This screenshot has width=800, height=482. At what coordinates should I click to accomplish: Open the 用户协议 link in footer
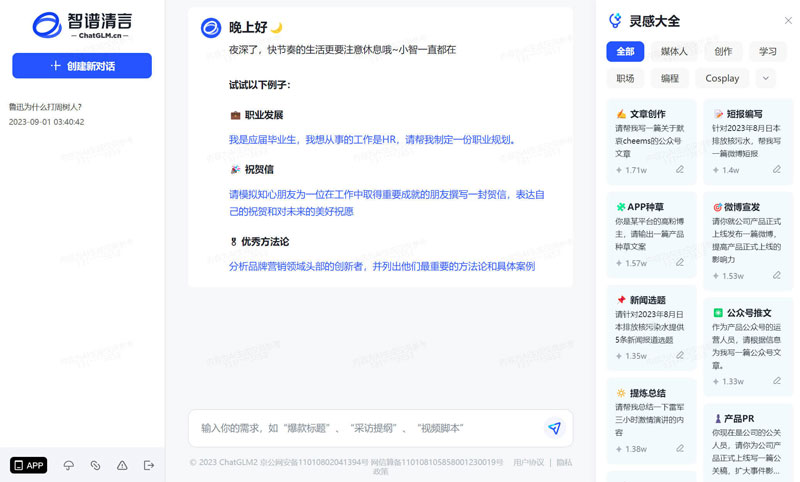pos(528,462)
